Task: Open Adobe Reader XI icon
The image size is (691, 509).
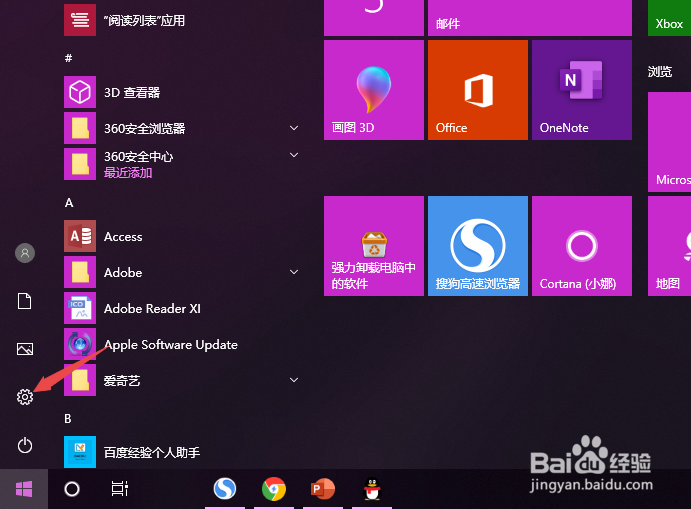Action: pyautogui.click(x=80, y=308)
